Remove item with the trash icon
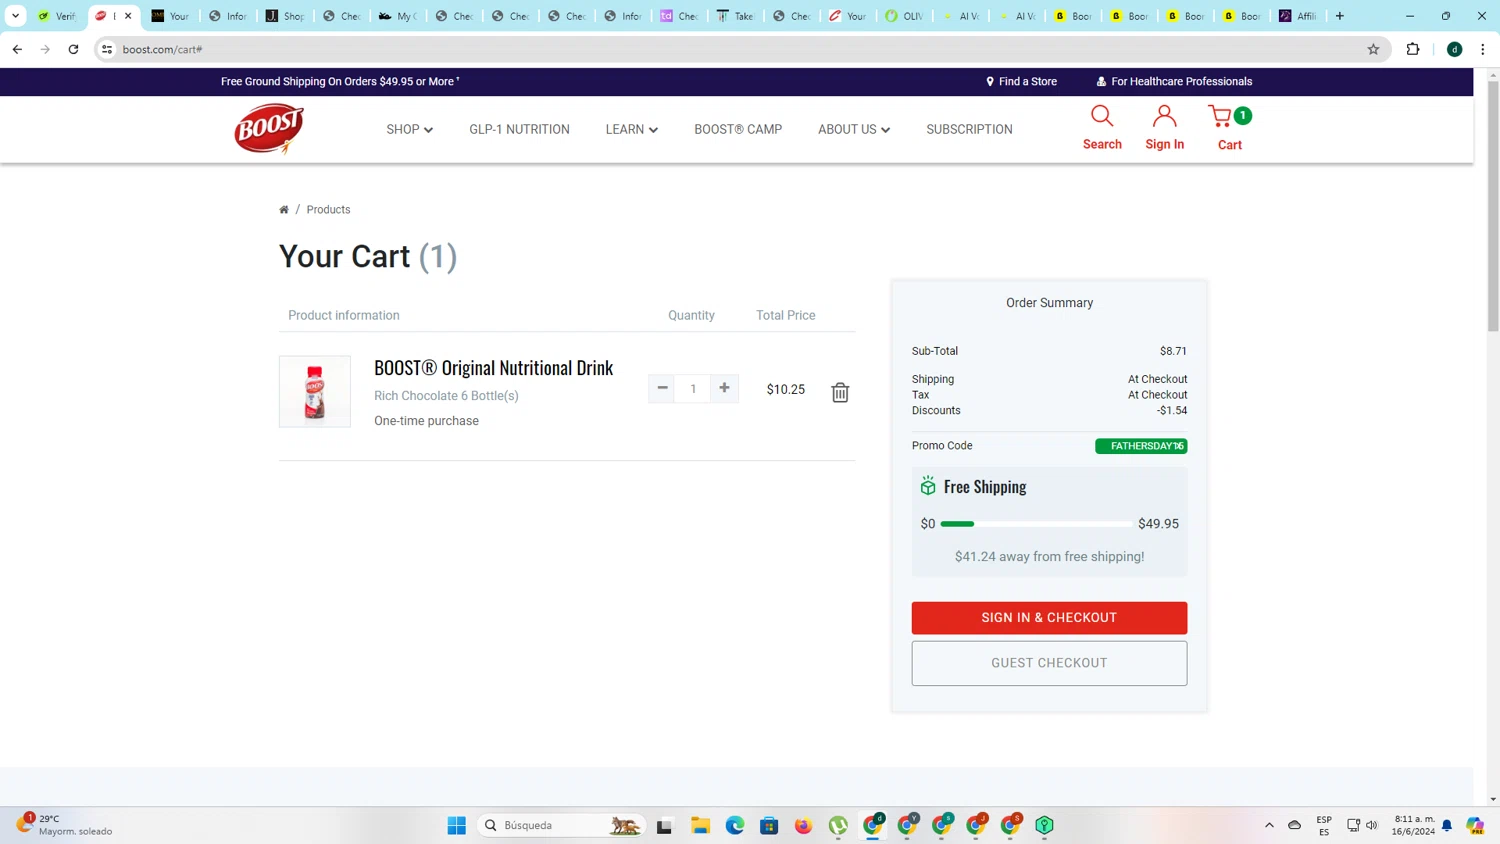The image size is (1500, 844). pos(840,392)
